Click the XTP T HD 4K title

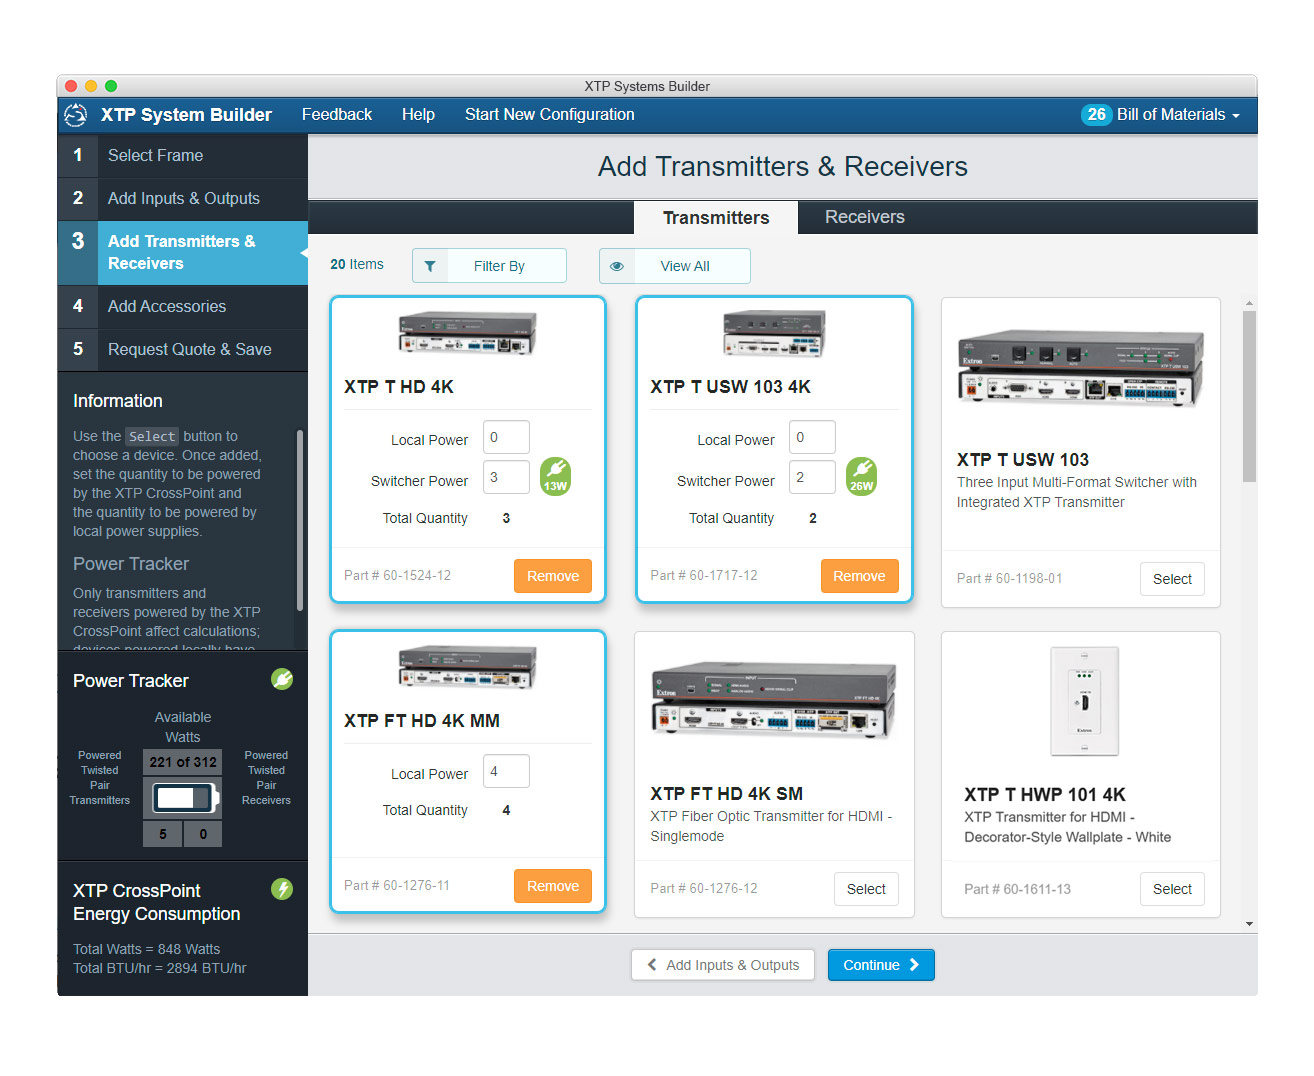399,387
